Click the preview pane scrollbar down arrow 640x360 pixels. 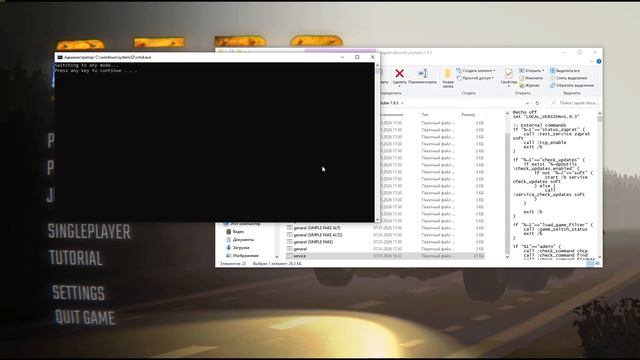tap(600, 257)
